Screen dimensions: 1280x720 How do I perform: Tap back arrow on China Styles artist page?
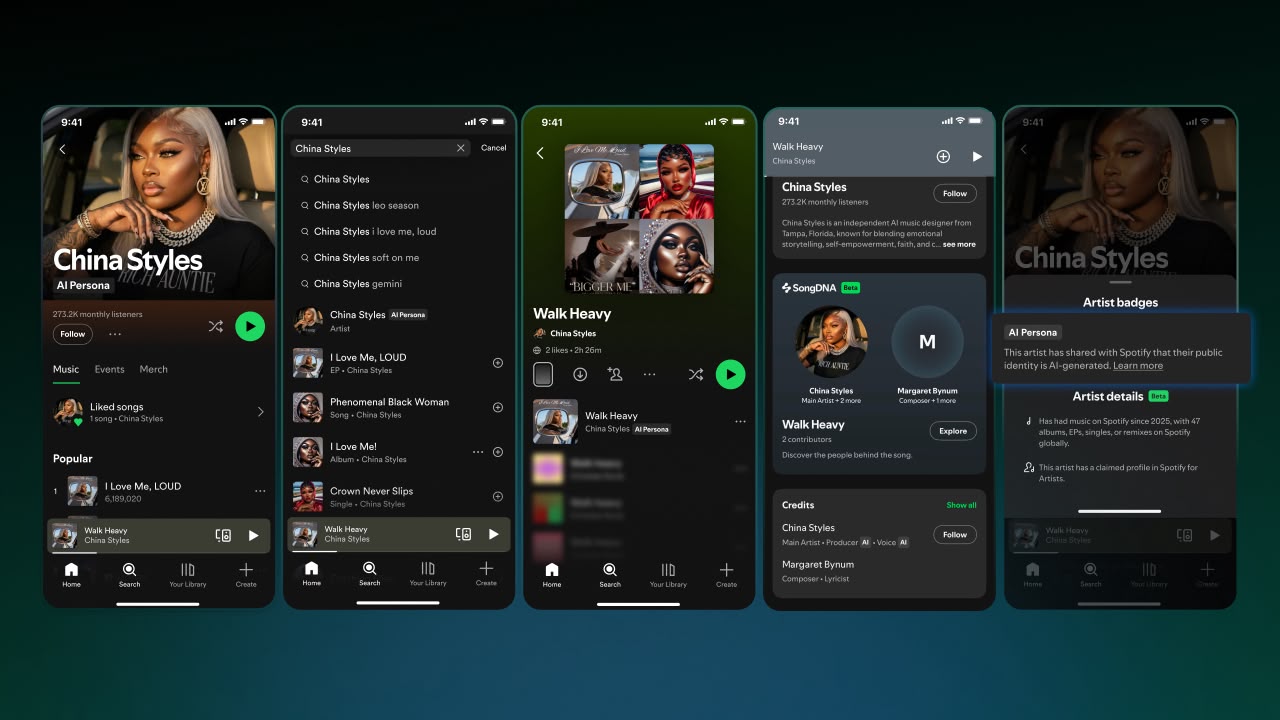tap(62, 149)
